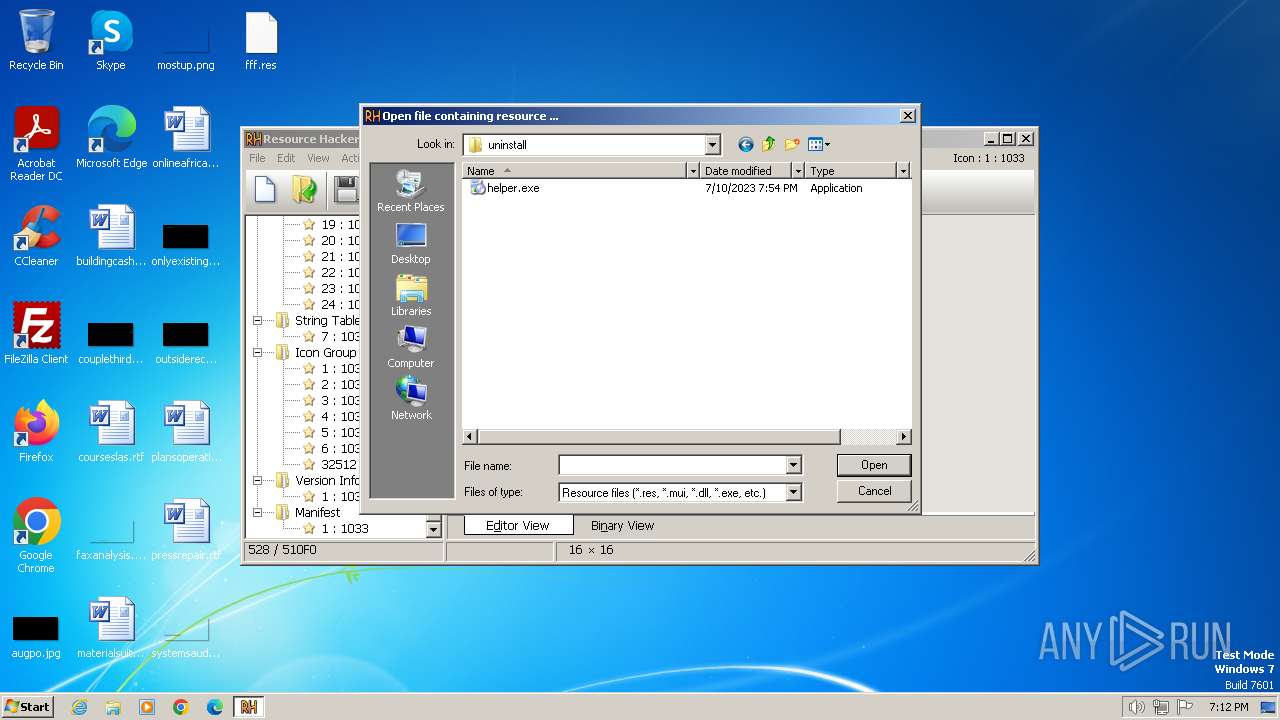
Task: Open Internet Explorer from the taskbar
Action: 79,707
